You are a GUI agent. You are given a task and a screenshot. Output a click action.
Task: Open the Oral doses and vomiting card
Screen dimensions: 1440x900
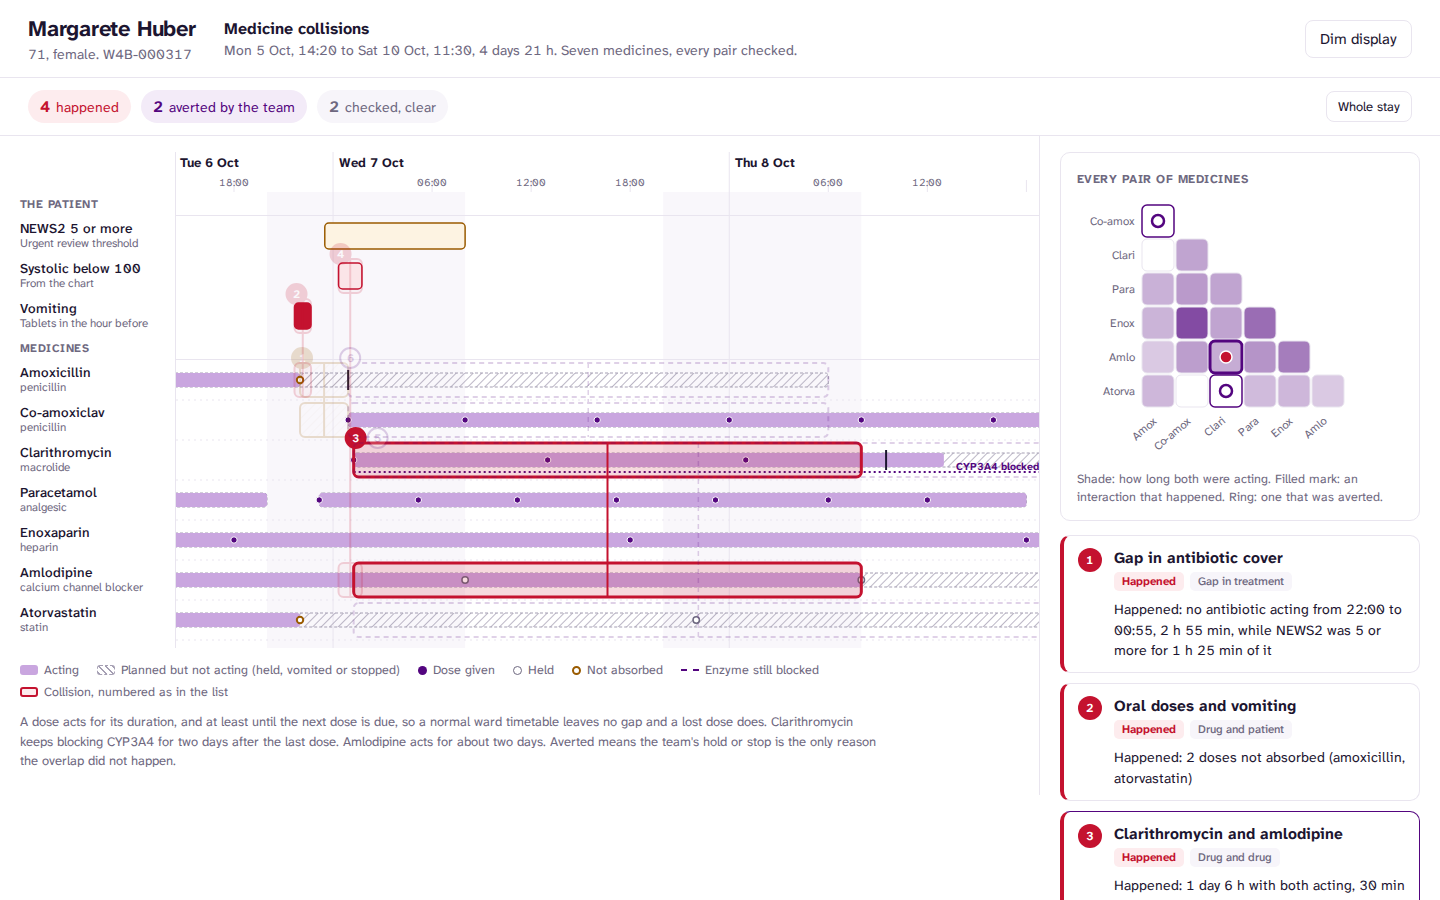pos(1240,742)
